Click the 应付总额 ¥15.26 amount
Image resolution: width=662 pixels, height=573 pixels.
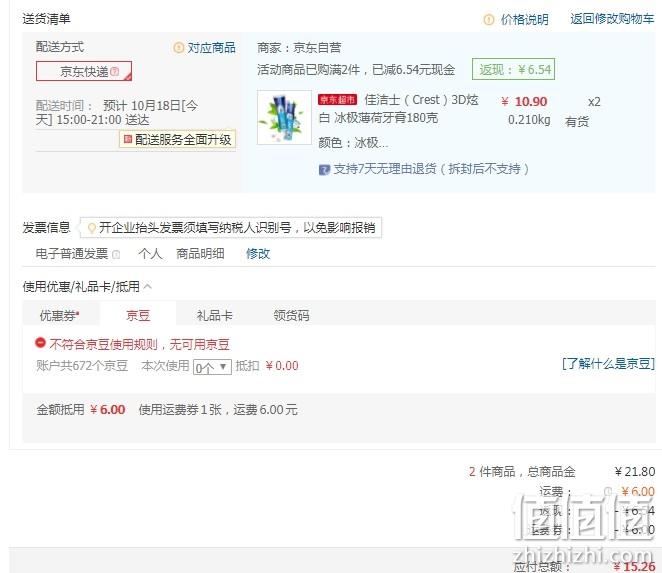pyautogui.click(x=635, y=566)
